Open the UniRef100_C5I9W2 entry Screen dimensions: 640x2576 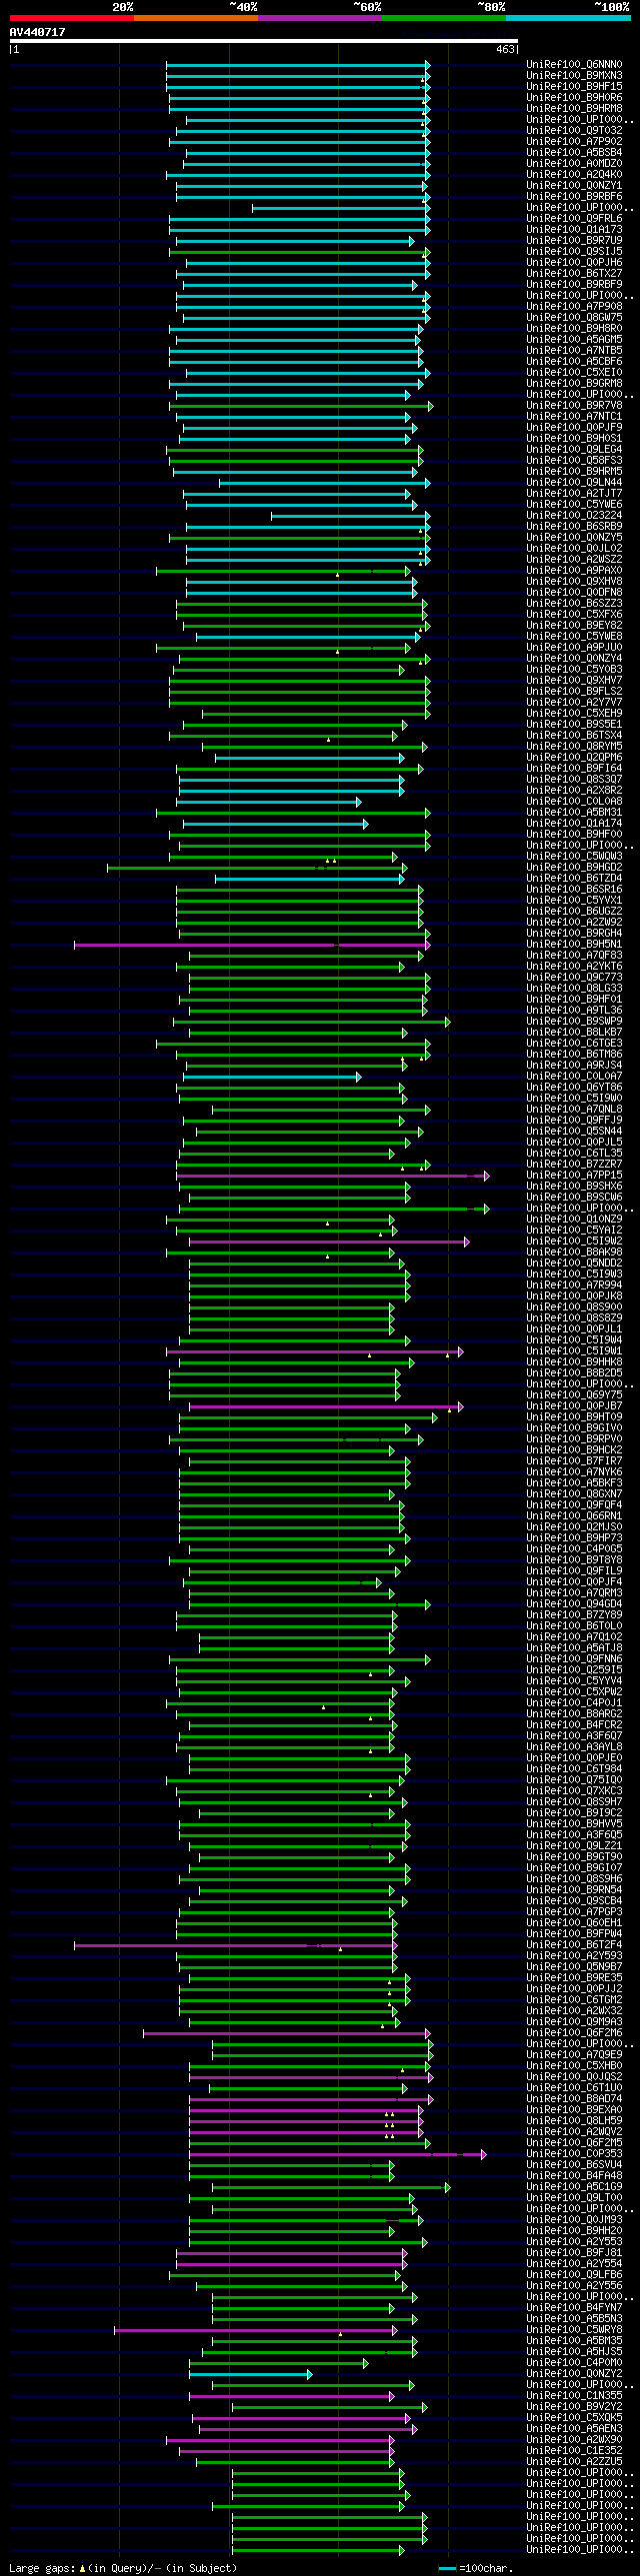pos(574,1242)
